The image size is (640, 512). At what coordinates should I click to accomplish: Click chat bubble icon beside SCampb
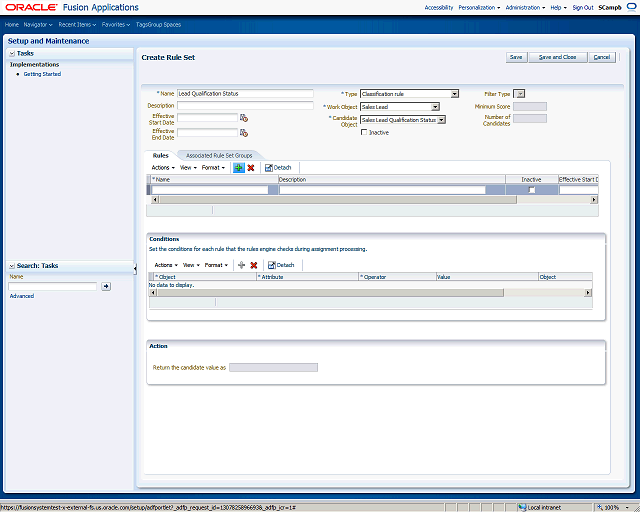click(x=631, y=7)
